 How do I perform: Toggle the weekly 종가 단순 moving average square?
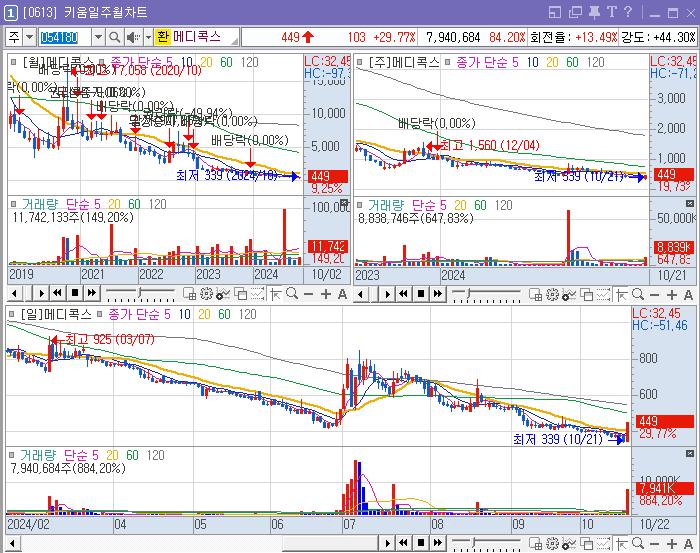tap(447, 62)
